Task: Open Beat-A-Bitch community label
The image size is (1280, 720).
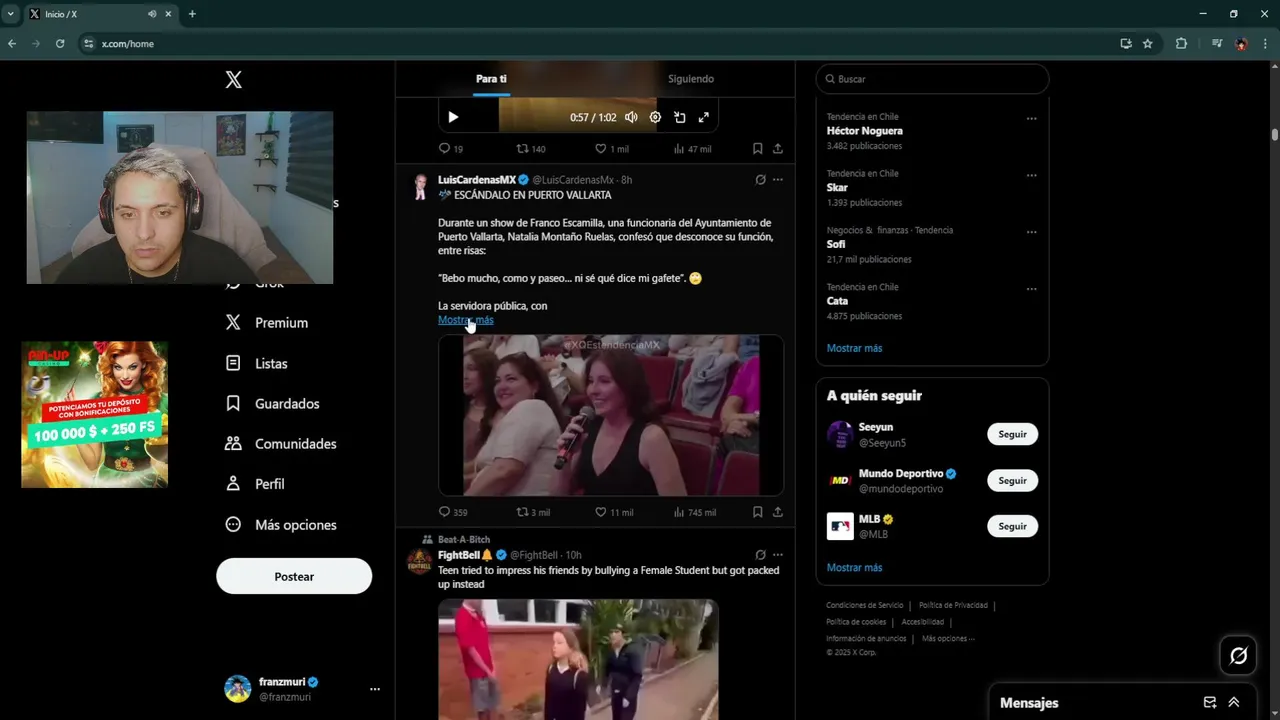Action: (x=464, y=540)
